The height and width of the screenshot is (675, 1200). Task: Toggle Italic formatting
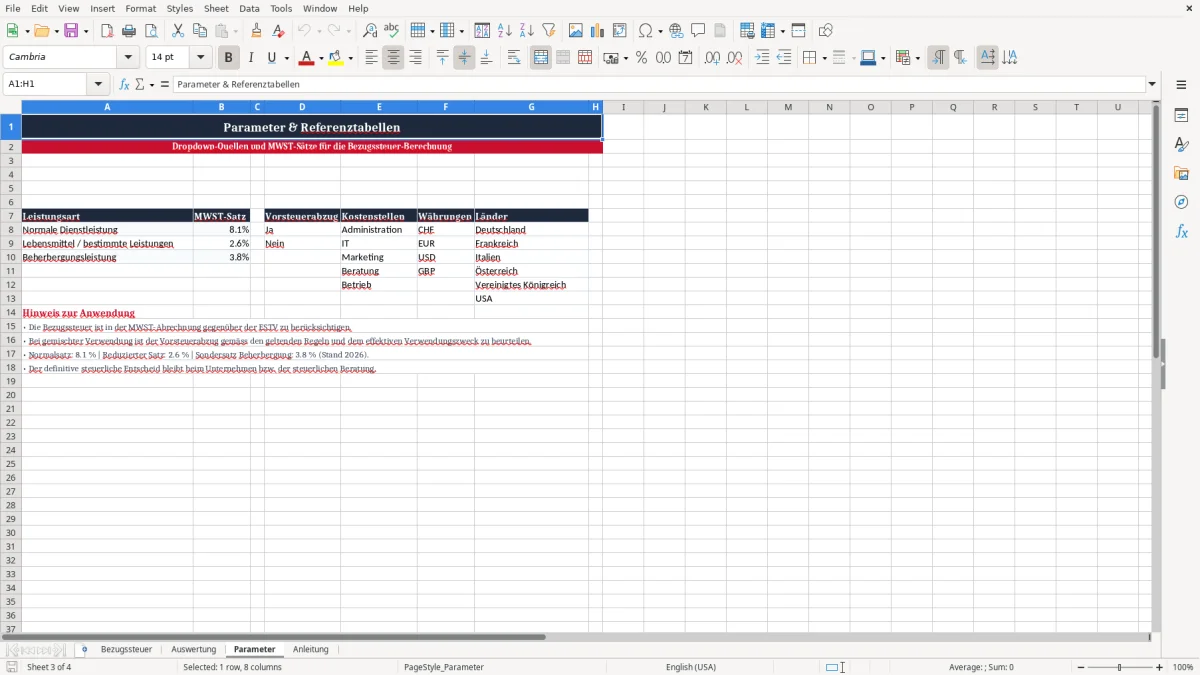pyautogui.click(x=251, y=58)
